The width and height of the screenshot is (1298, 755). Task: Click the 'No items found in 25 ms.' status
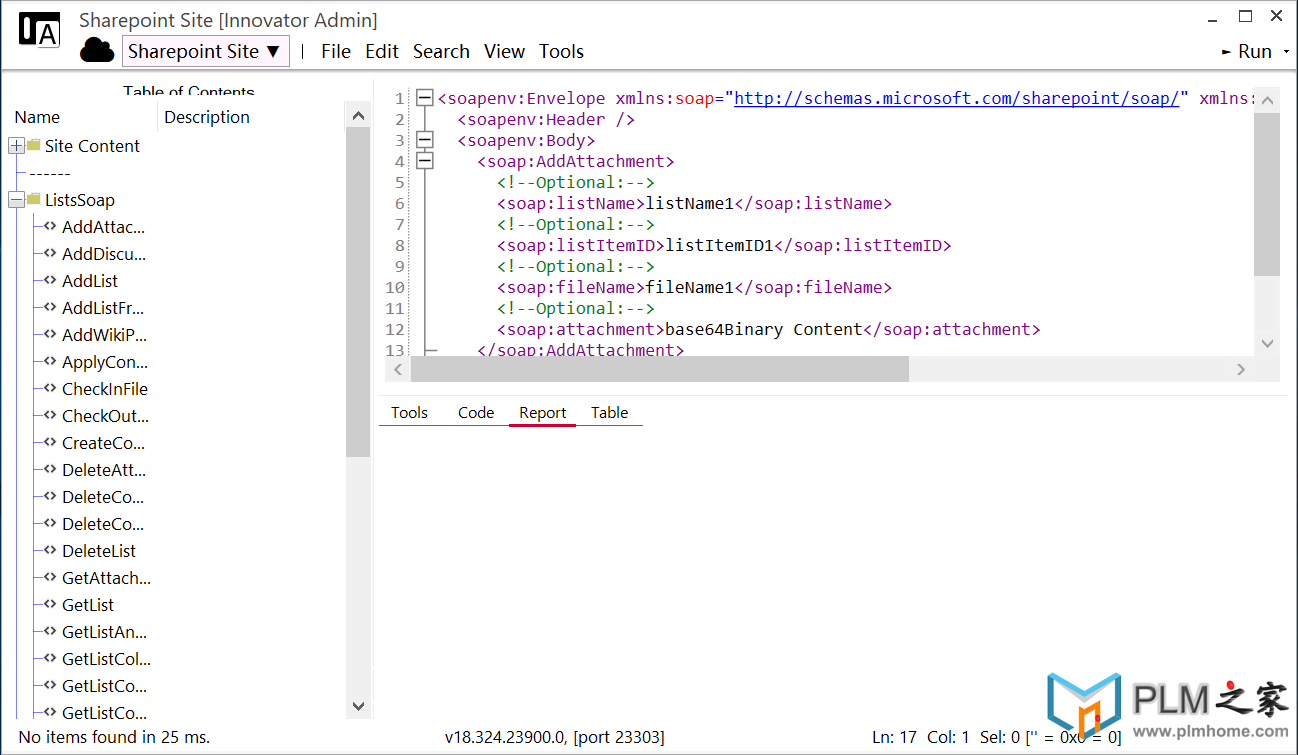coord(115,737)
